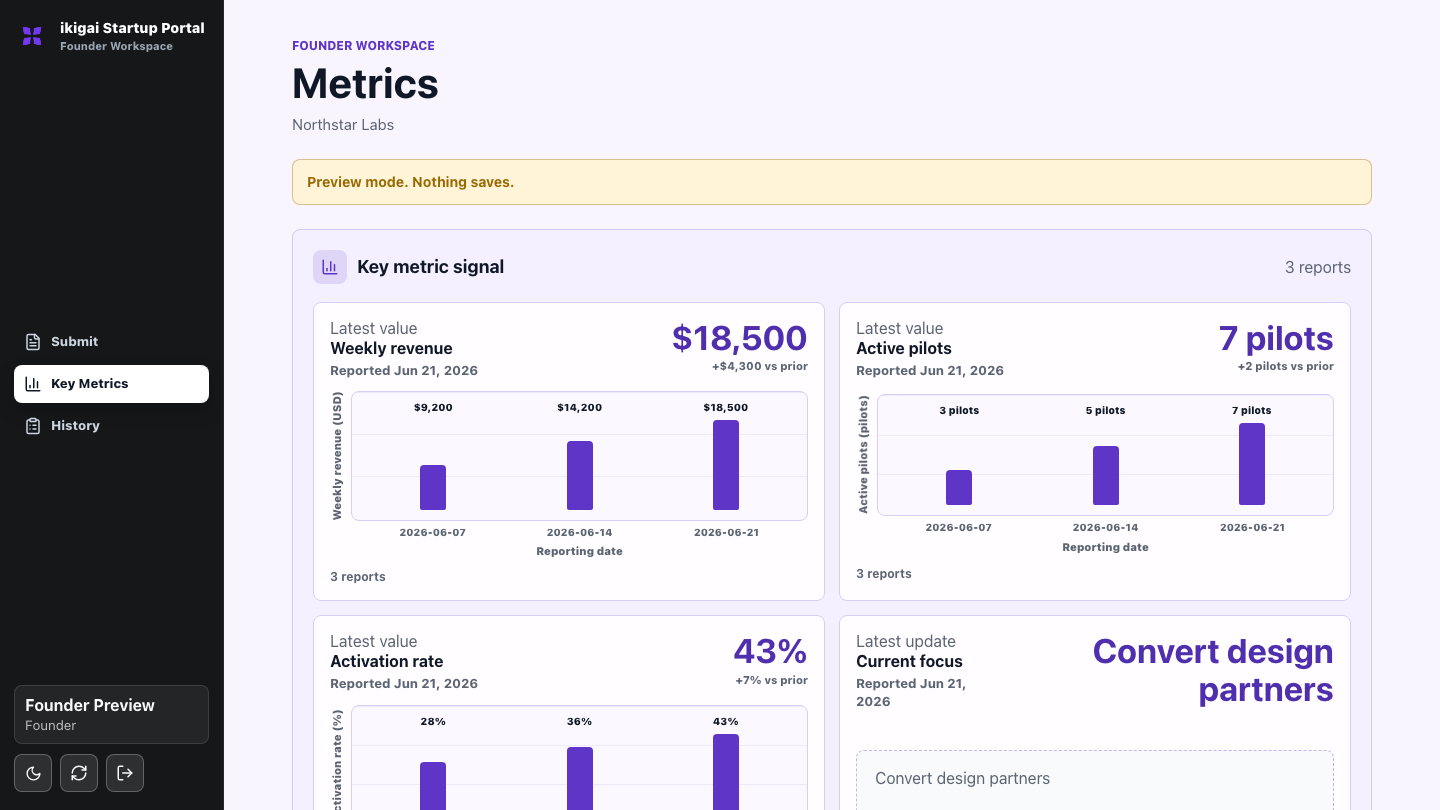Image resolution: width=1440 pixels, height=810 pixels.
Task: Click the +2 pilots vs prior text
Action: pyautogui.click(x=1285, y=367)
